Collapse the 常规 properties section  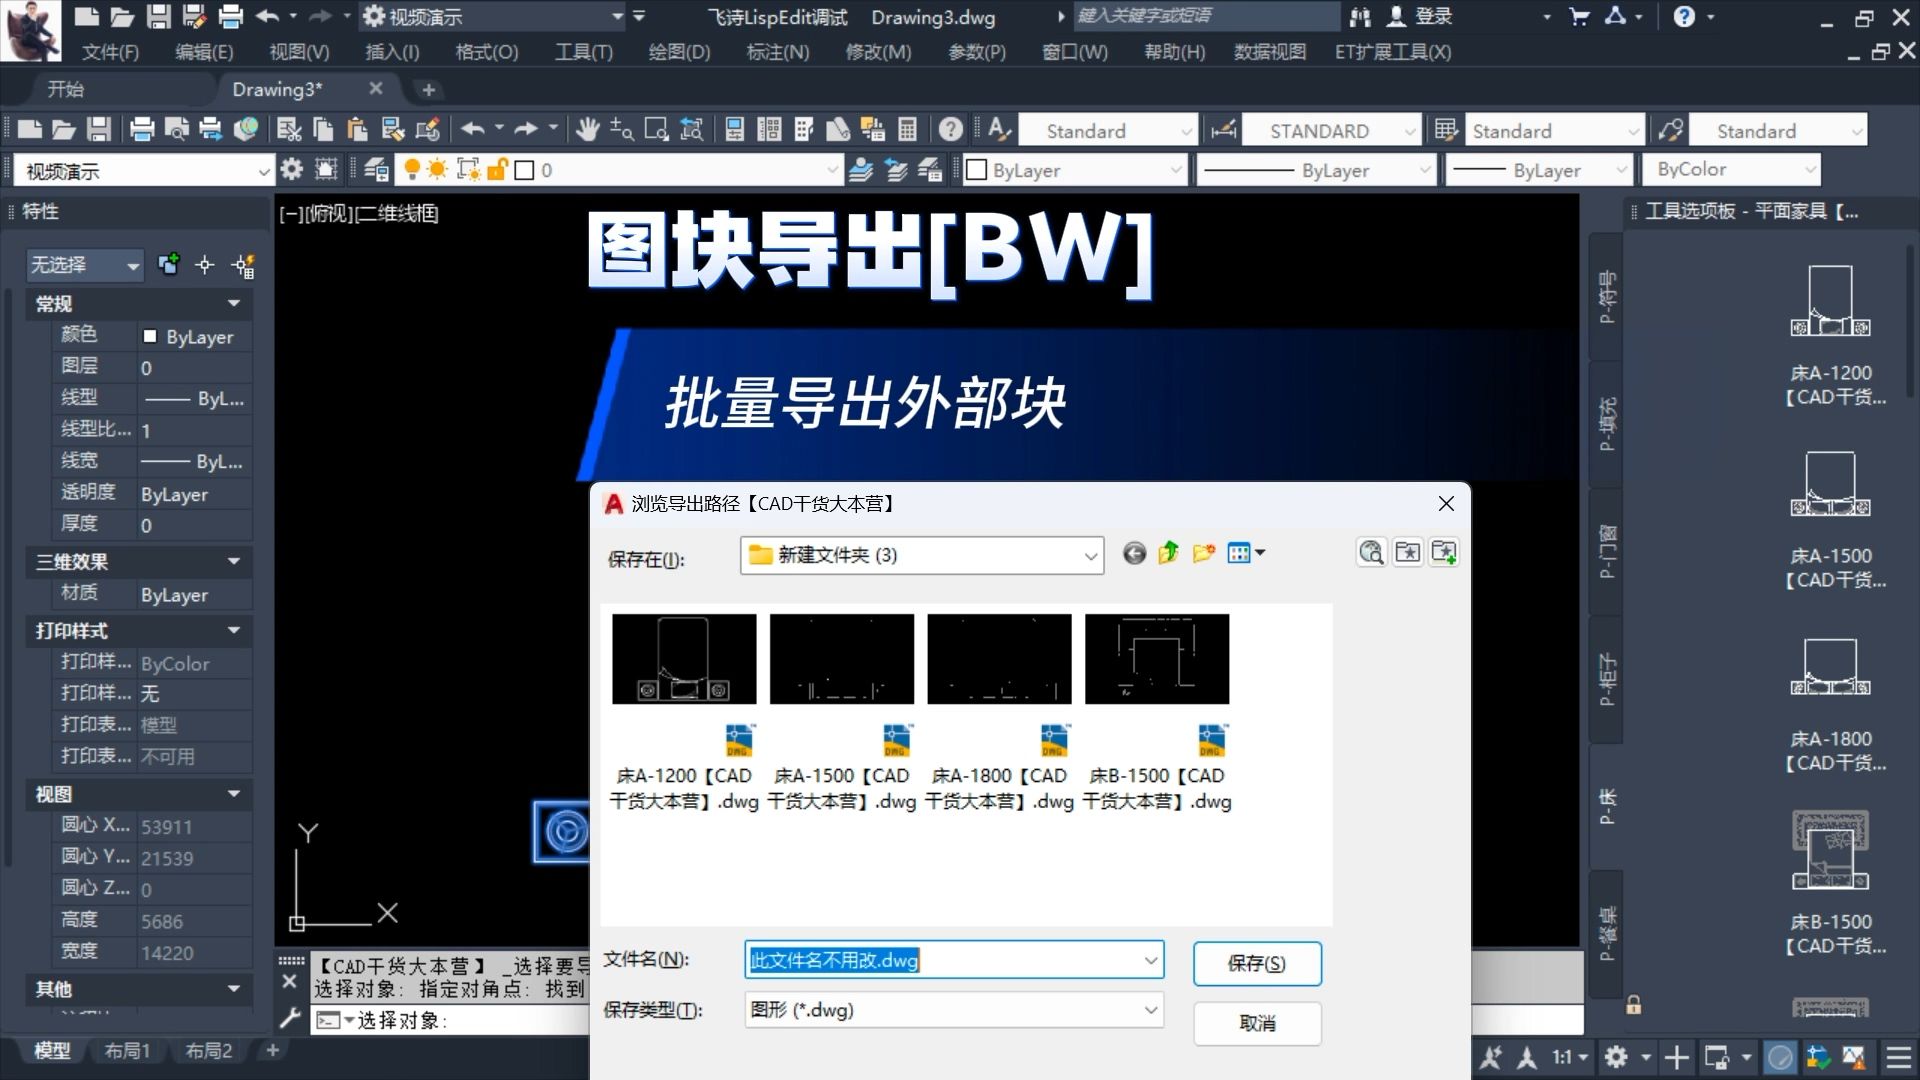coord(234,303)
